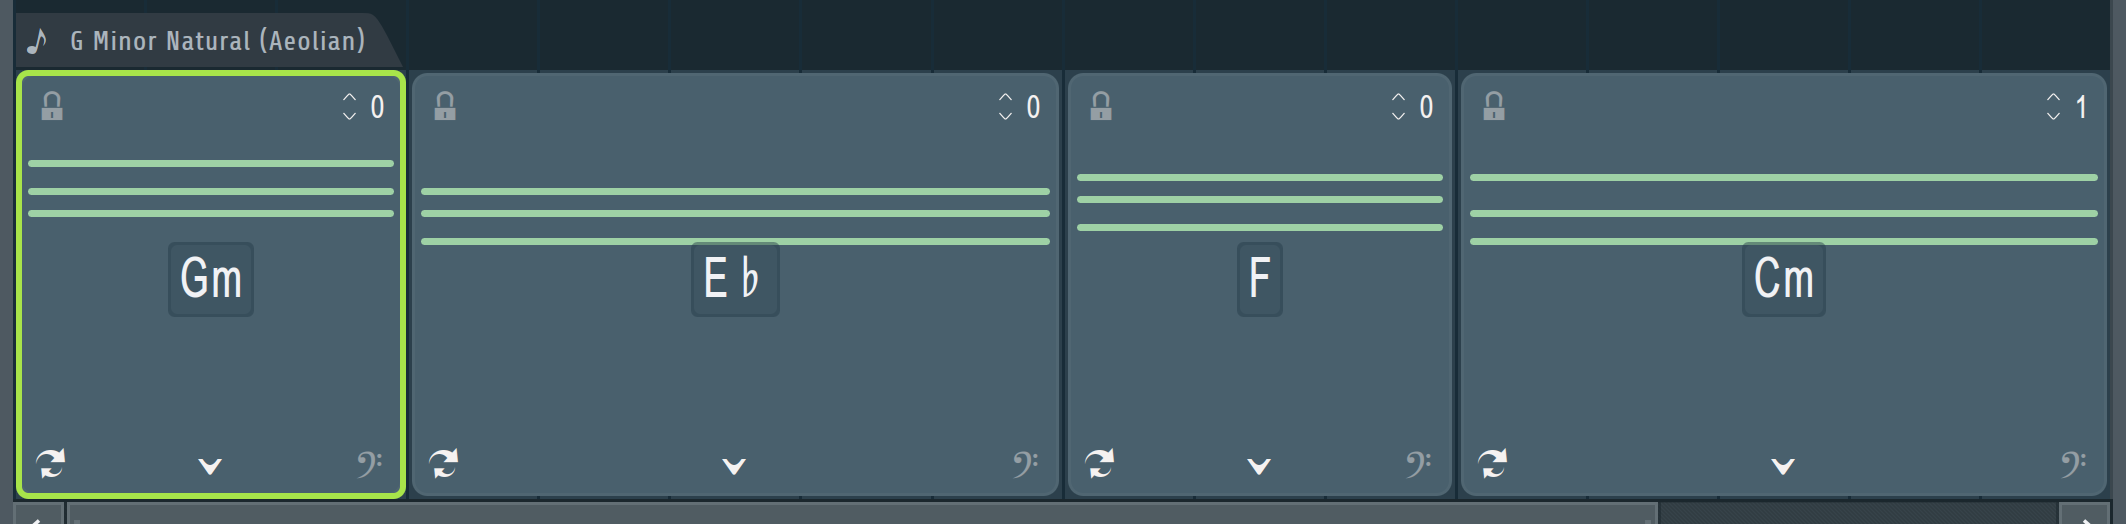Viewport: 2126px width, 524px height.
Task: Click the refresh icon on the Cm block
Action: [1493, 463]
